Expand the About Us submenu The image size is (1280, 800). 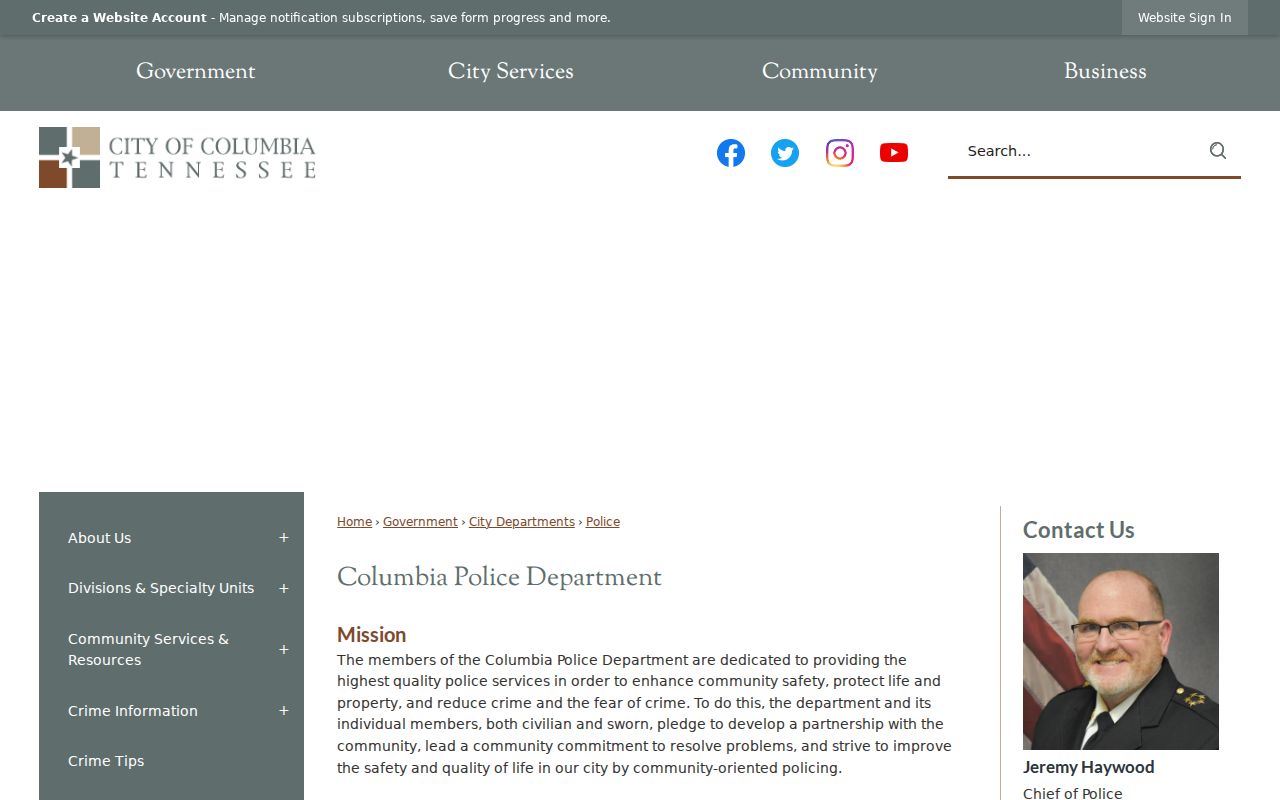tap(284, 538)
